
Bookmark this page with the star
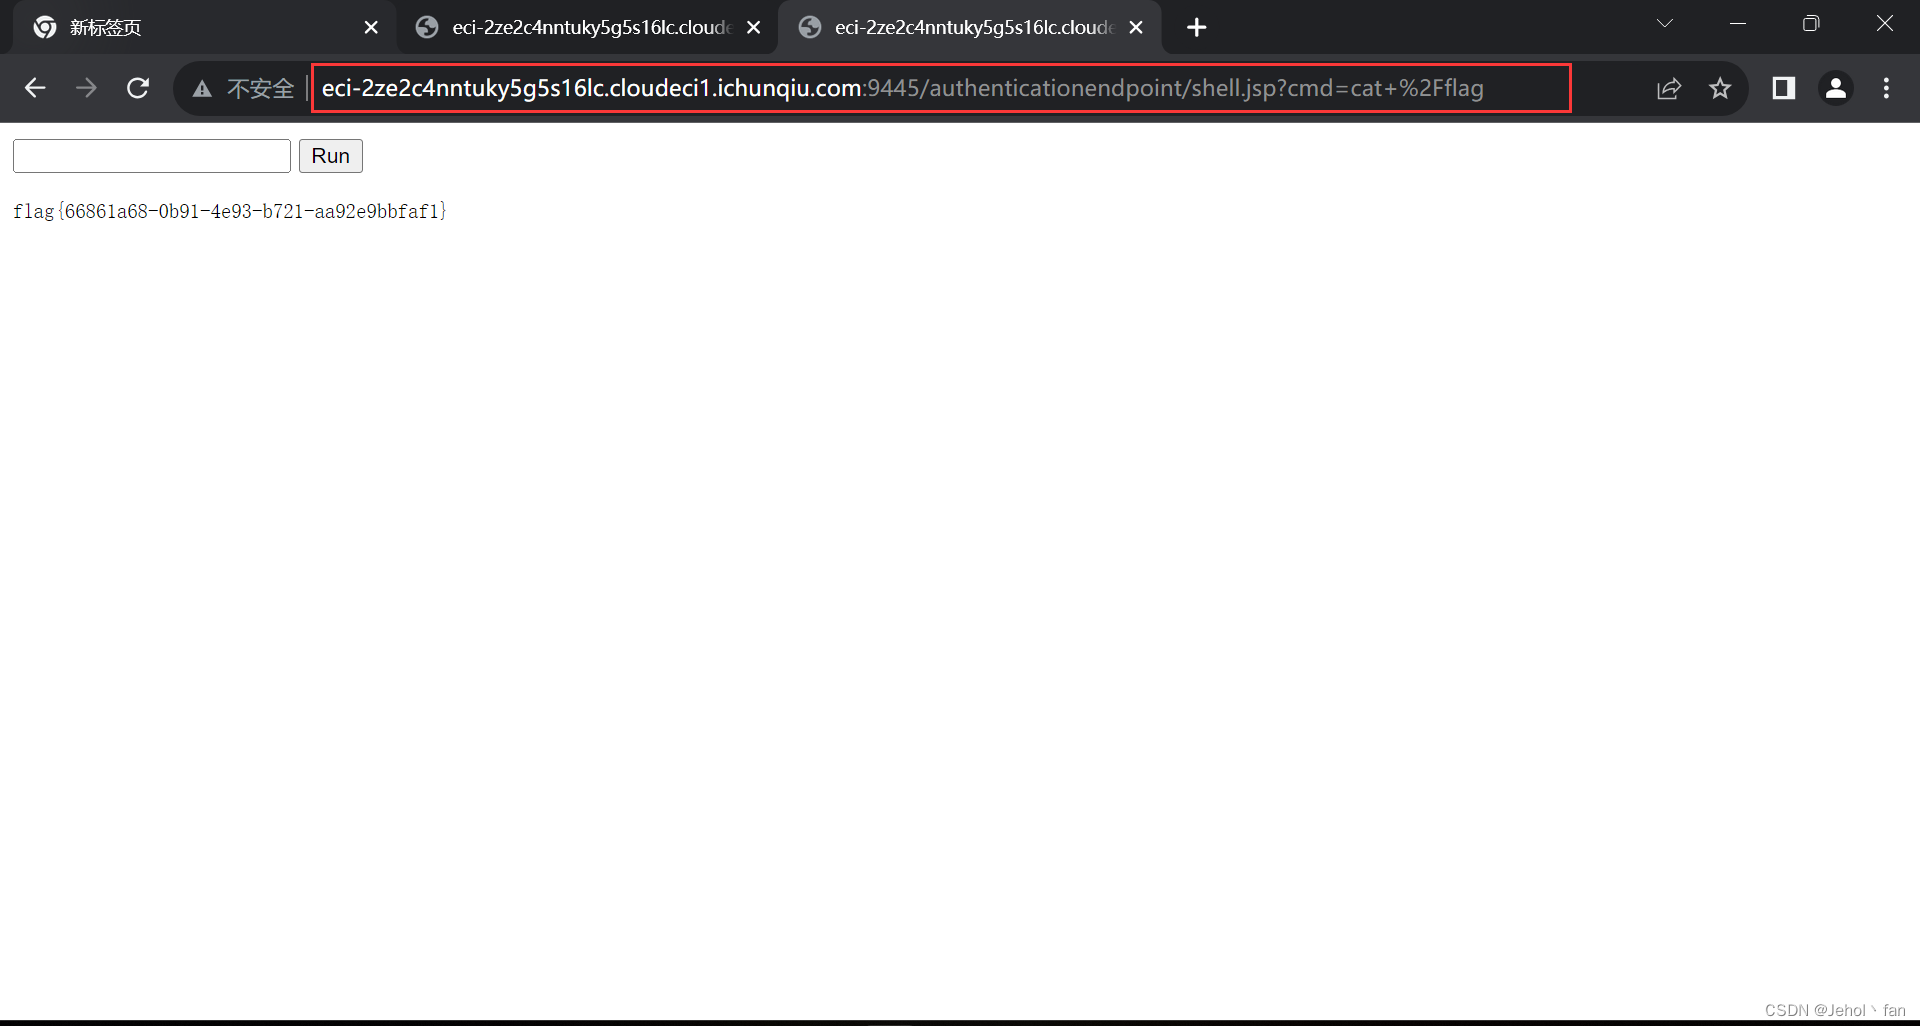1720,88
